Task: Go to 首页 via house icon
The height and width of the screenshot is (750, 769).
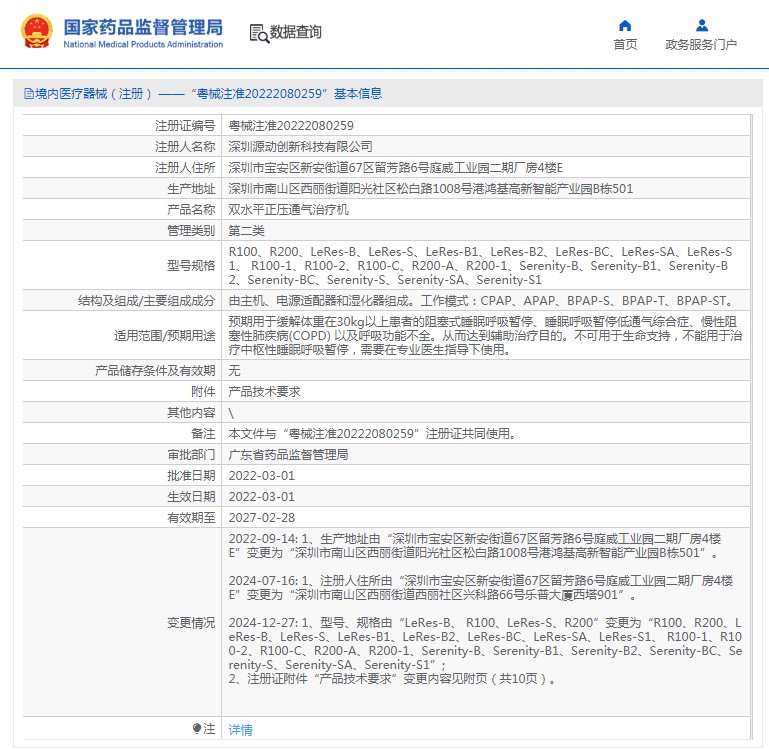Action: [x=625, y=25]
